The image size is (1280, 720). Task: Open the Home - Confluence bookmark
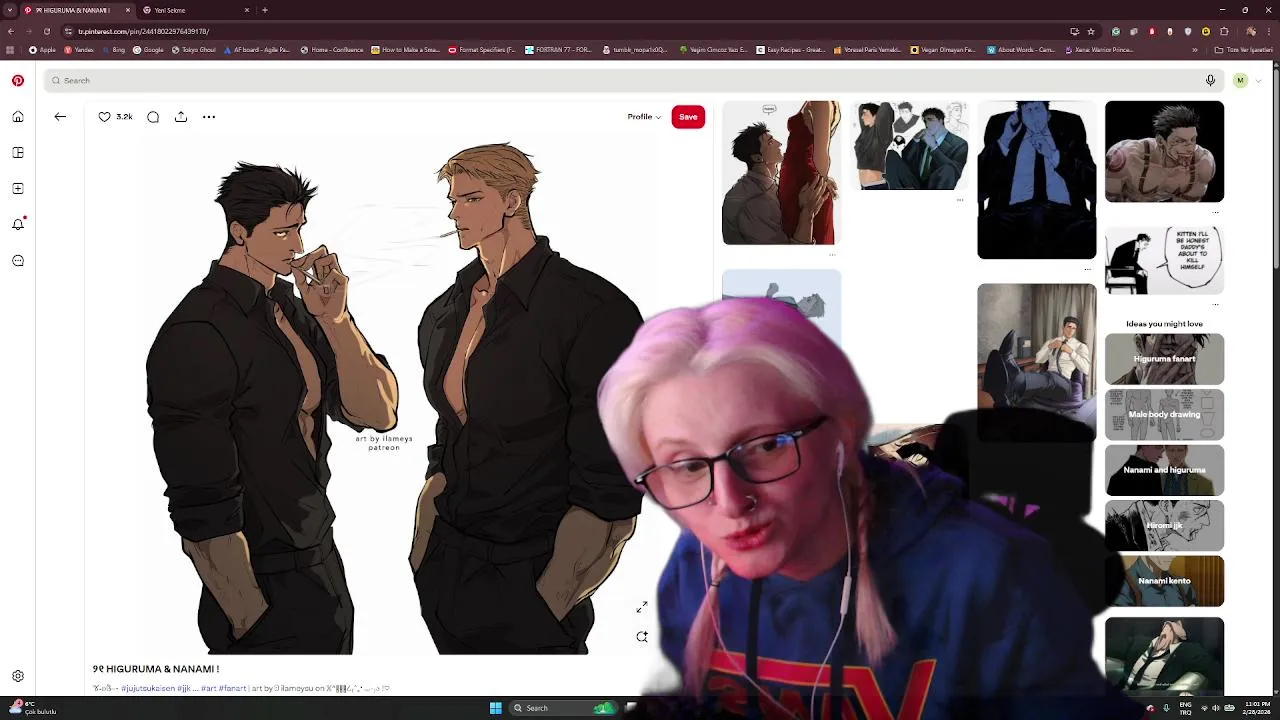click(x=332, y=50)
